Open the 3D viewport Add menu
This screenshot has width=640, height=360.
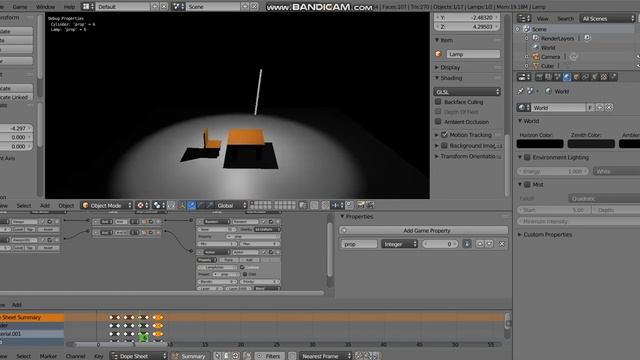coord(45,206)
